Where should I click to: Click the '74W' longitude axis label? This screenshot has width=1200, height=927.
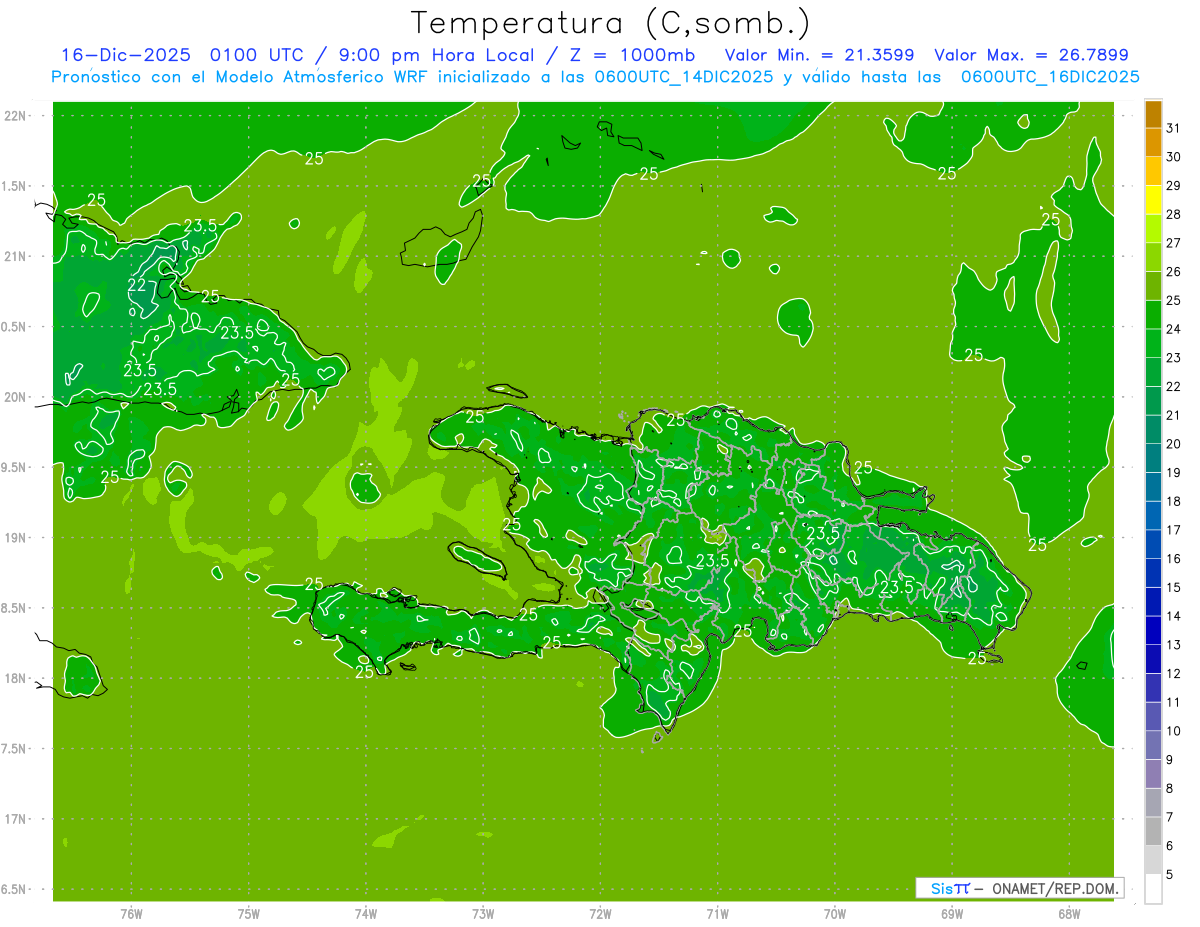point(366,914)
